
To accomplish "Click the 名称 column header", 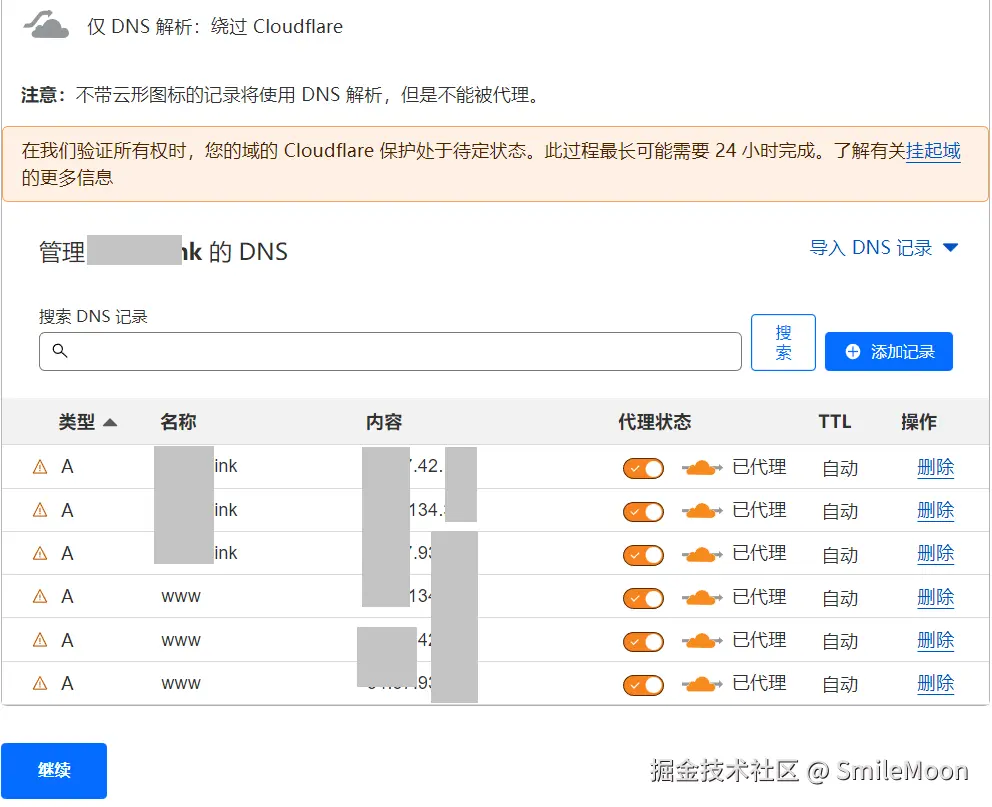I will 178,422.
